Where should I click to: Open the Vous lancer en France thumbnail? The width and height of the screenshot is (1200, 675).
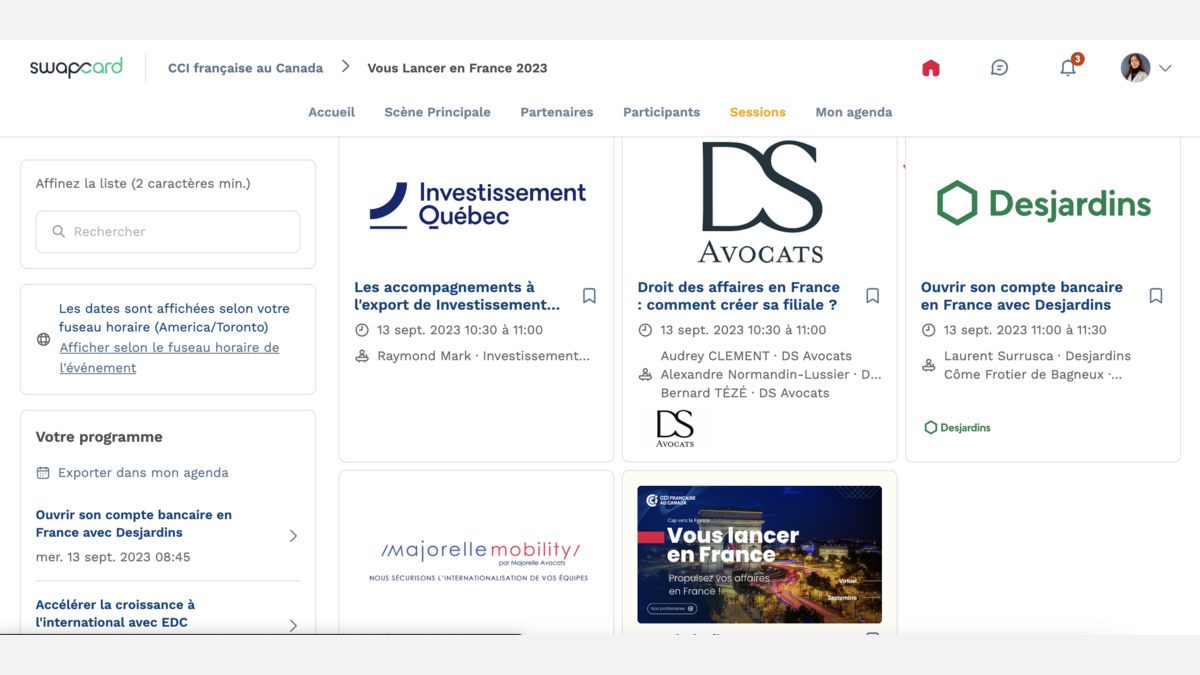click(760, 555)
